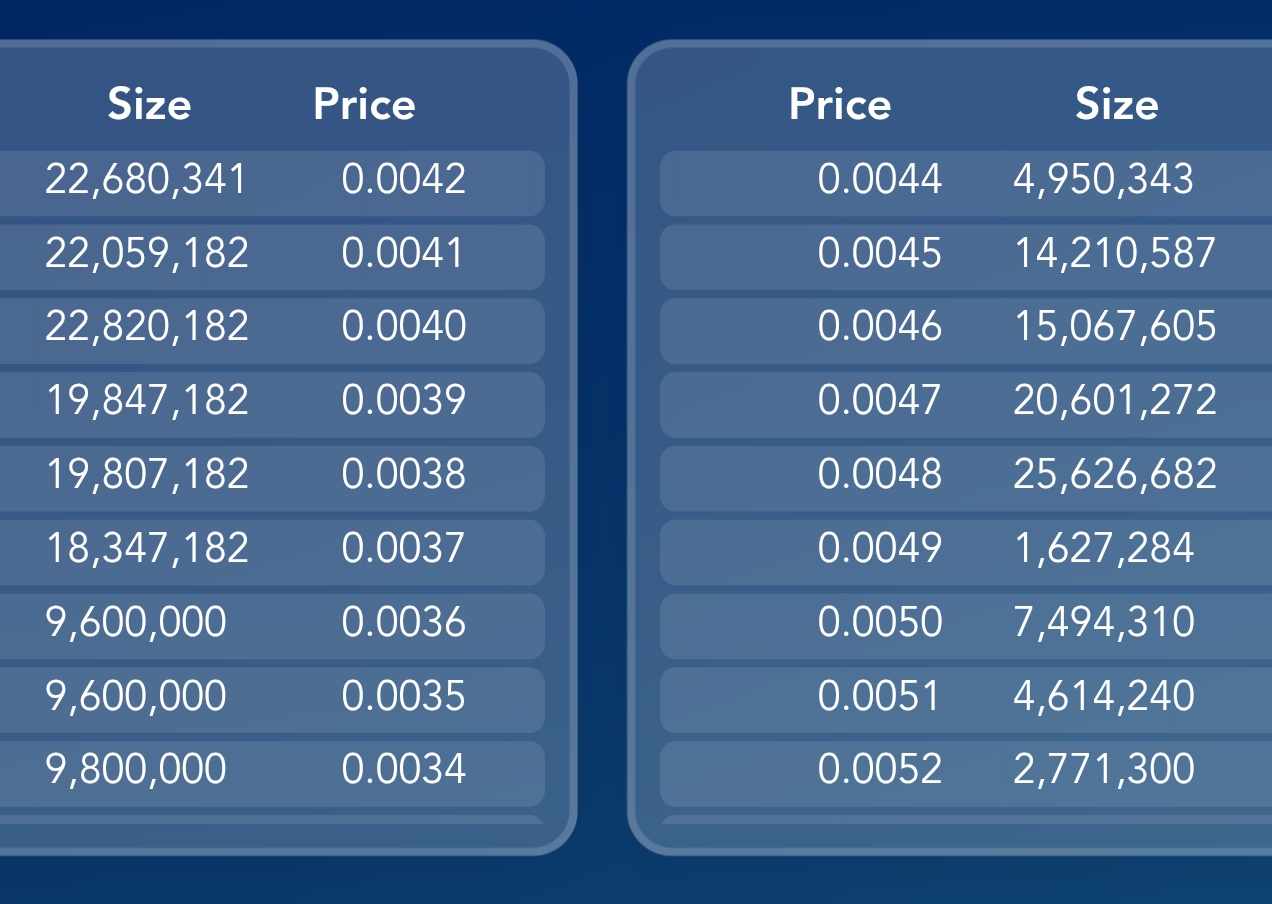The width and height of the screenshot is (1272, 904).
Task: Click the ask-side Size column header
Action: (x=1117, y=105)
